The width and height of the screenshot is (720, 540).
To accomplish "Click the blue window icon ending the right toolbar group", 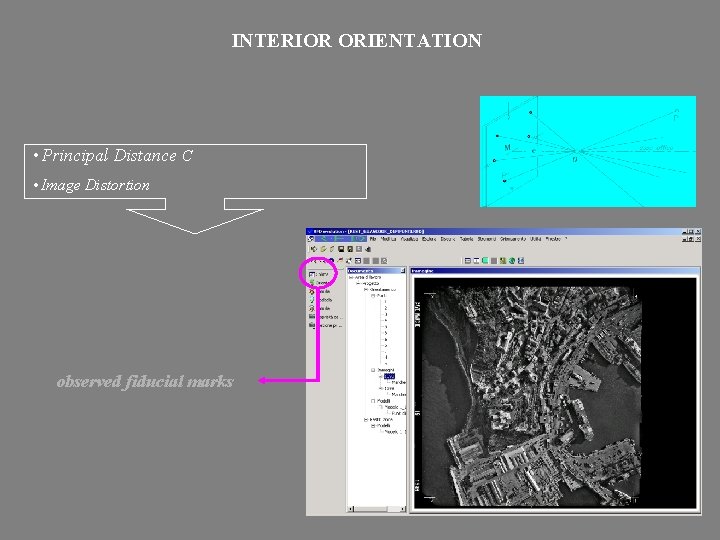I will [521, 260].
